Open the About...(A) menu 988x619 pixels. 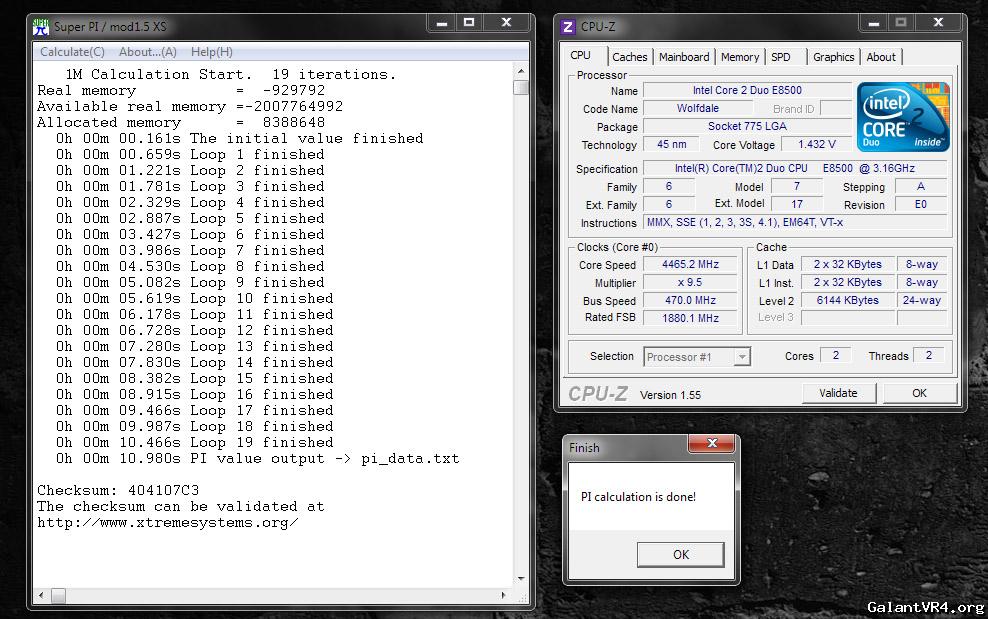[x=148, y=52]
